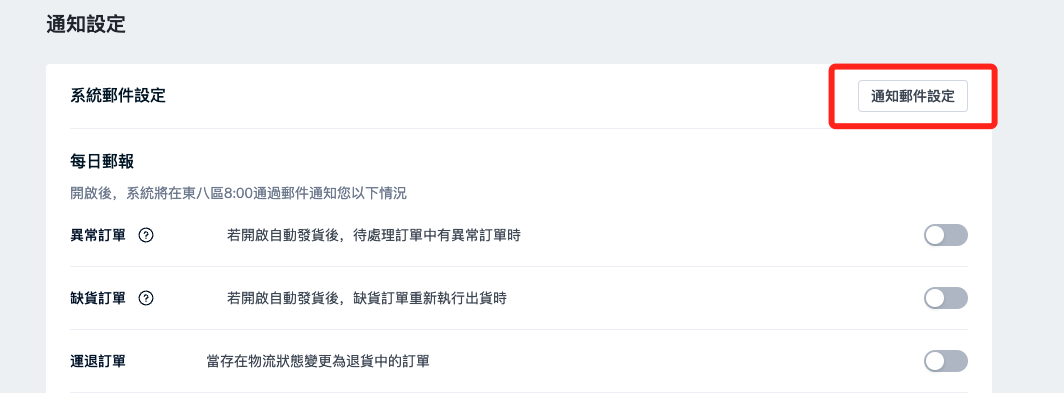1064x393 pixels.
Task: Select the 缺貨訂單 row label
Action: tap(98, 298)
